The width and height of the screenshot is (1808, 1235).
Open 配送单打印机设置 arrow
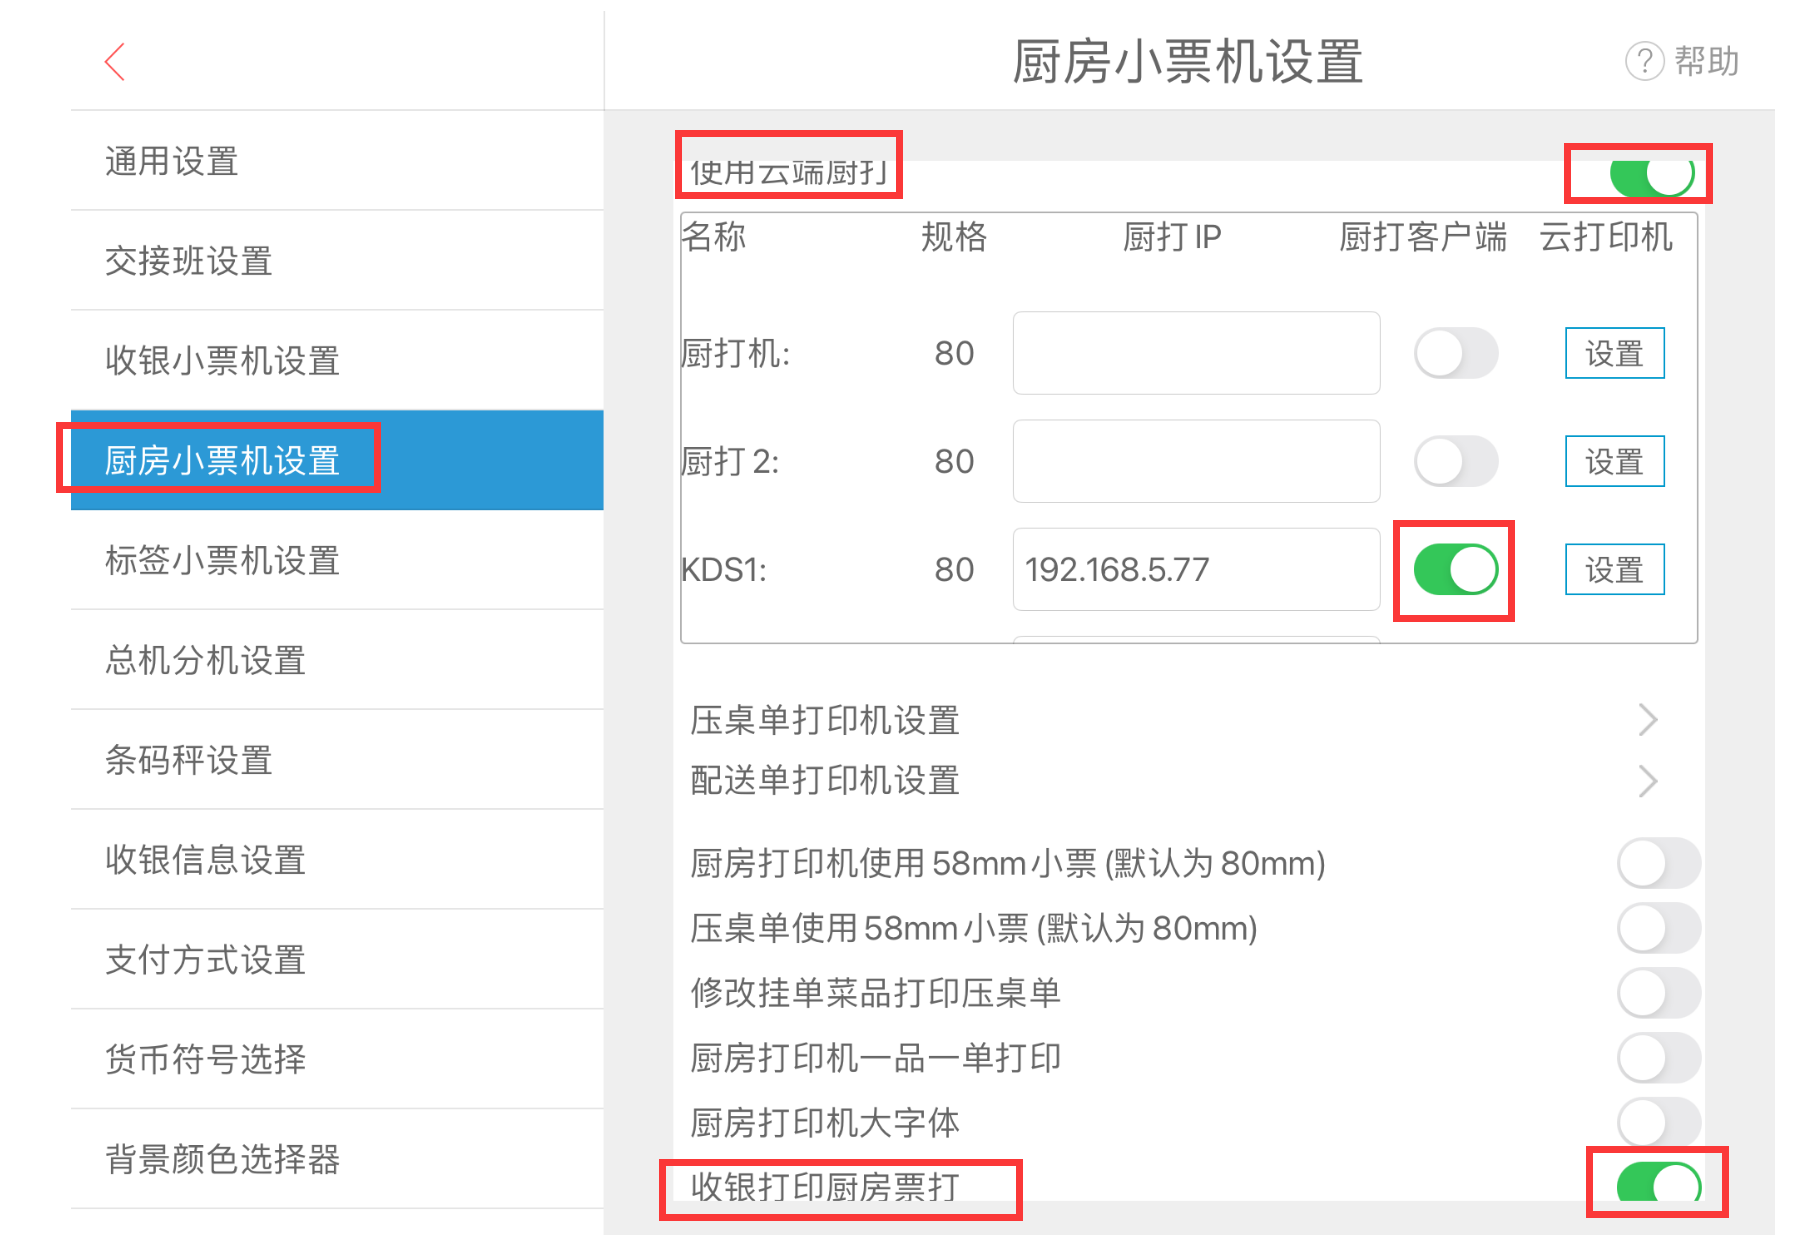click(x=1648, y=781)
